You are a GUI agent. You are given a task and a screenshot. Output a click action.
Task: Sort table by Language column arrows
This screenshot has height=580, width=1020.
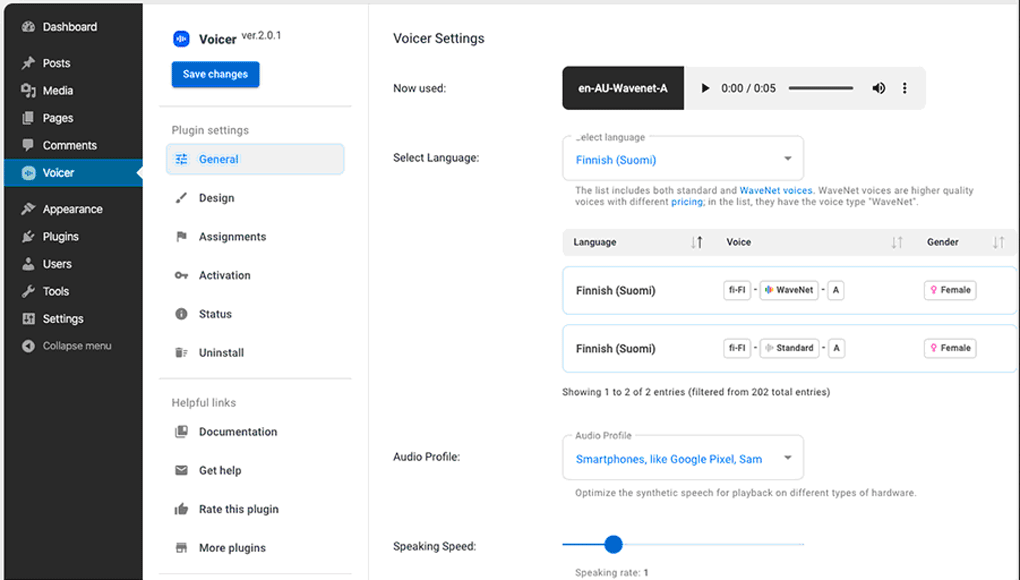(x=697, y=242)
